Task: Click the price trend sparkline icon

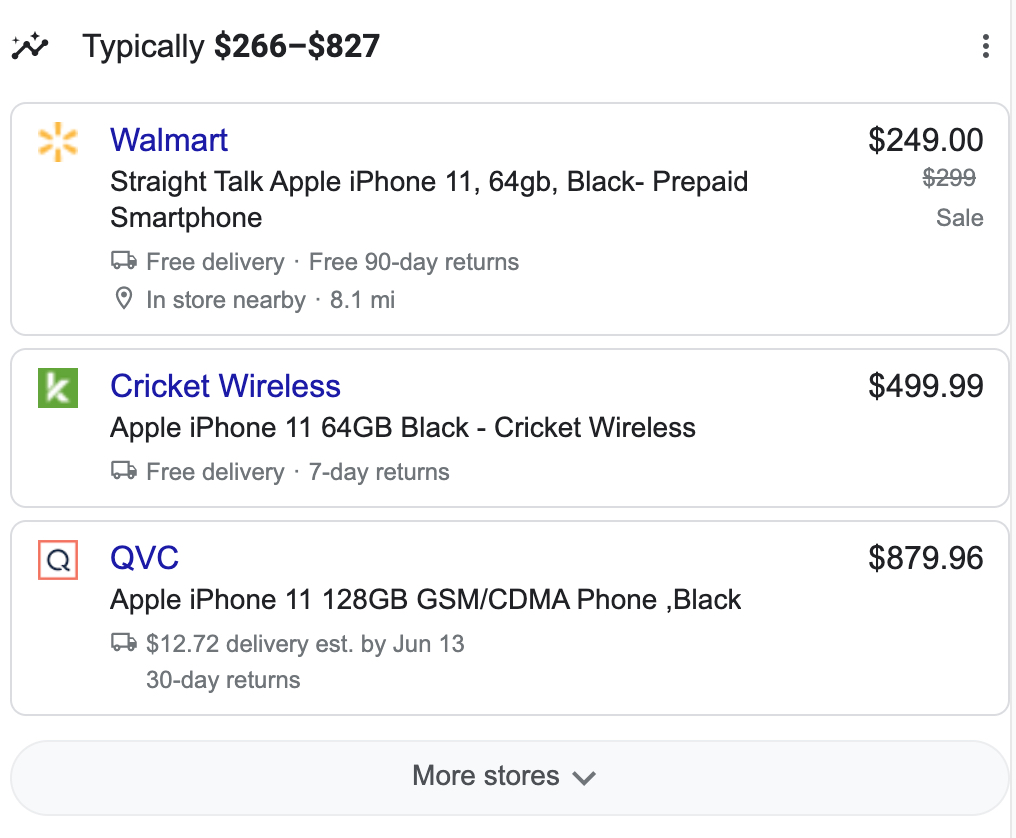Action: [x=30, y=46]
